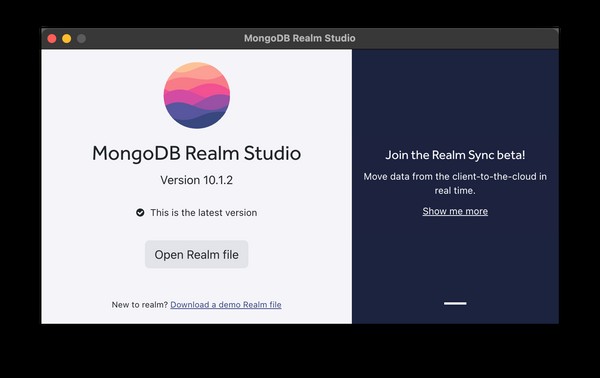Viewport: 600px width, 378px height.
Task: Click the 'MongoDB Realm Studio' main heading
Action: pos(196,153)
